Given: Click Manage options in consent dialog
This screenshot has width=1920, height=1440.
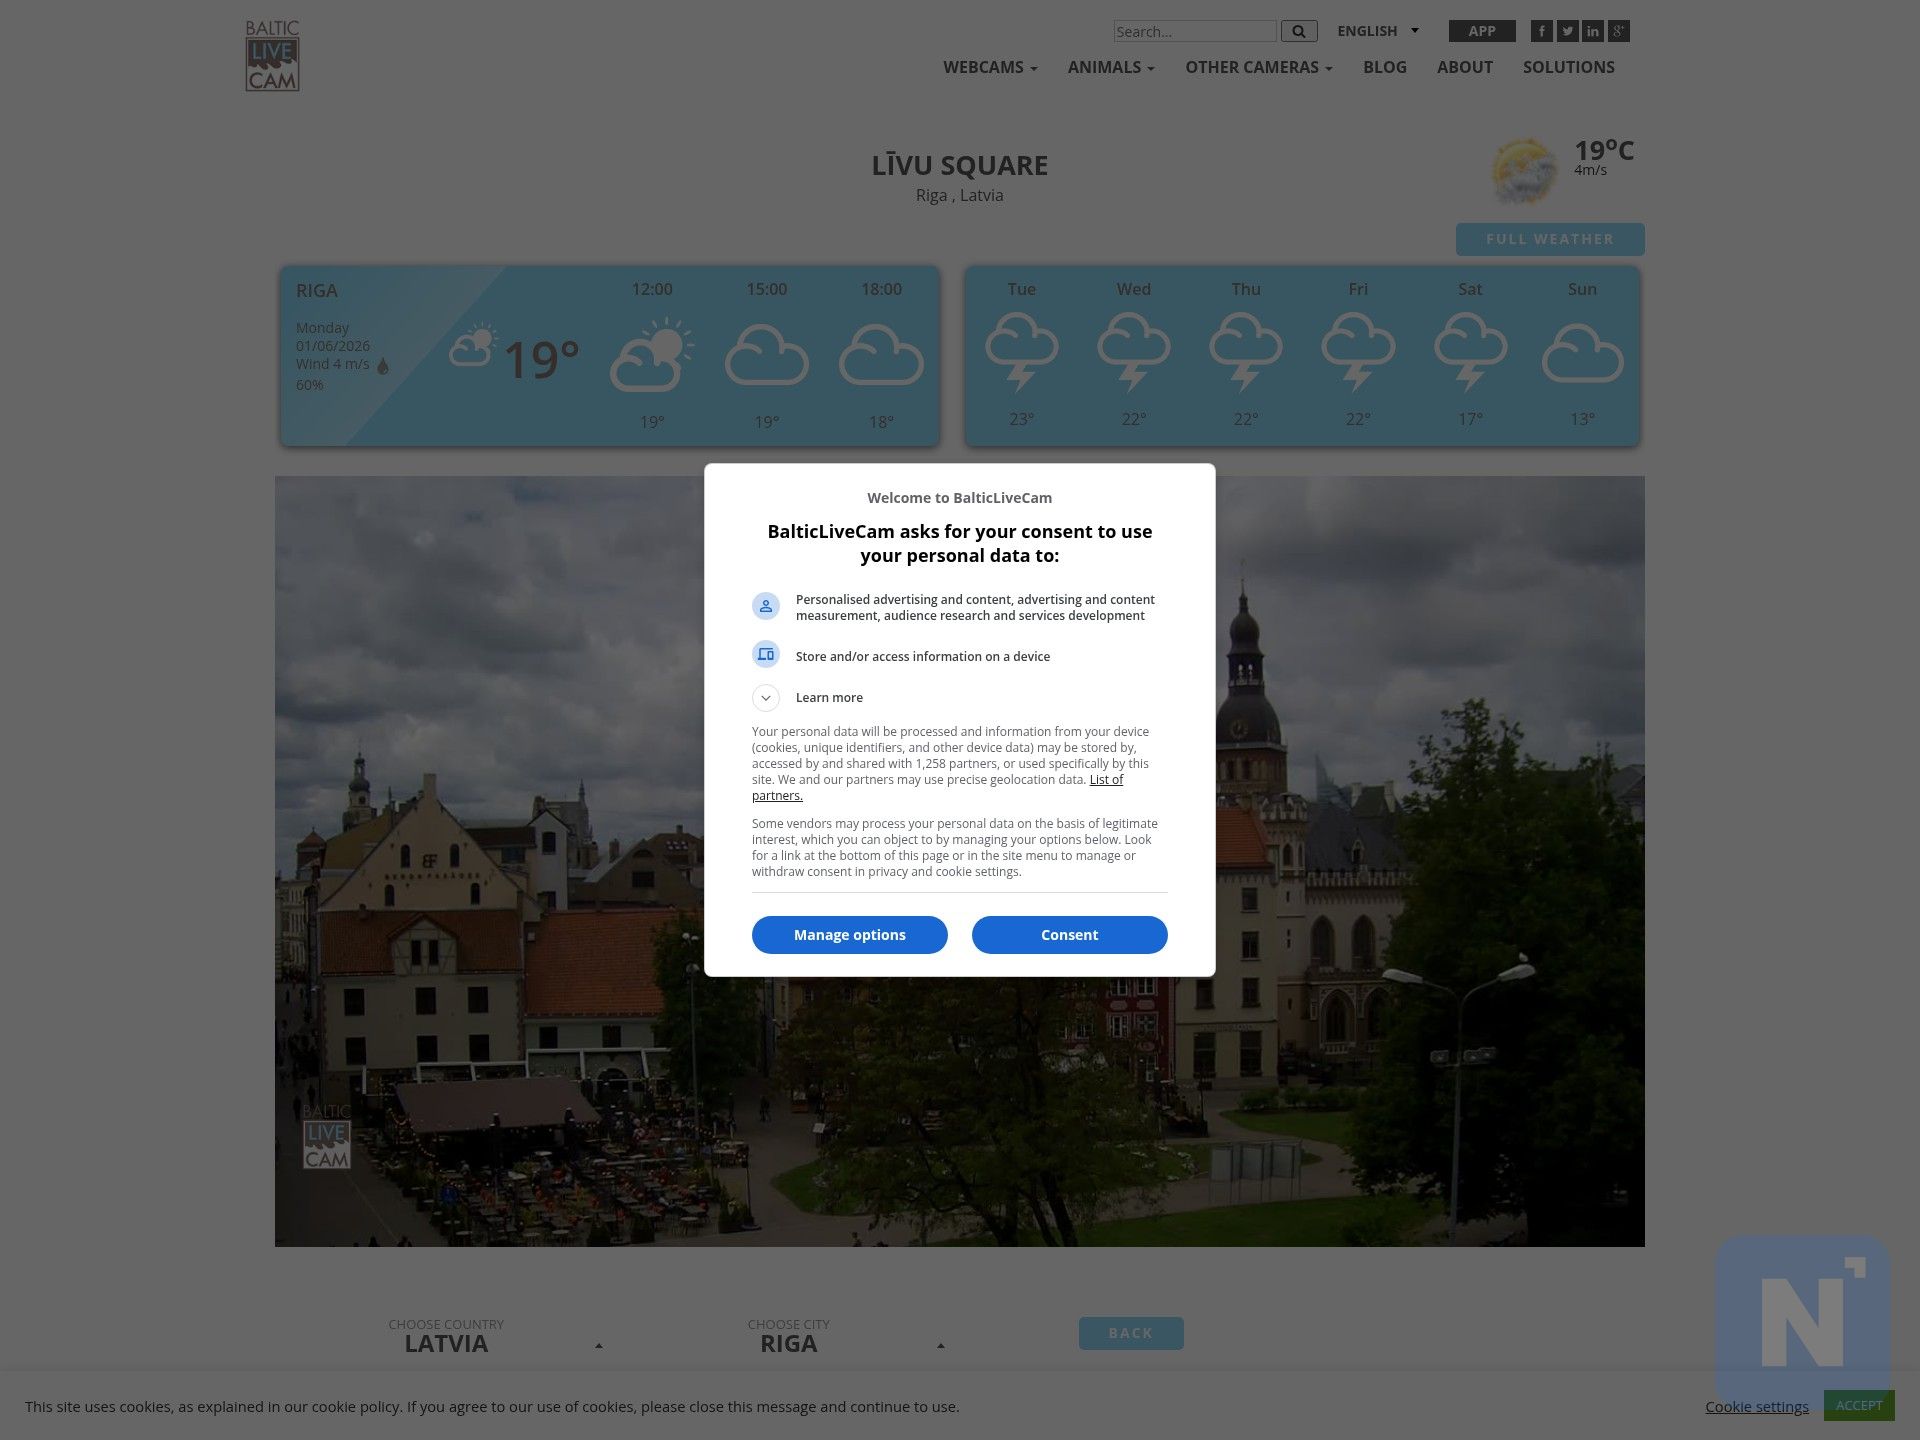Looking at the screenshot, I should [x=850, y=935].
